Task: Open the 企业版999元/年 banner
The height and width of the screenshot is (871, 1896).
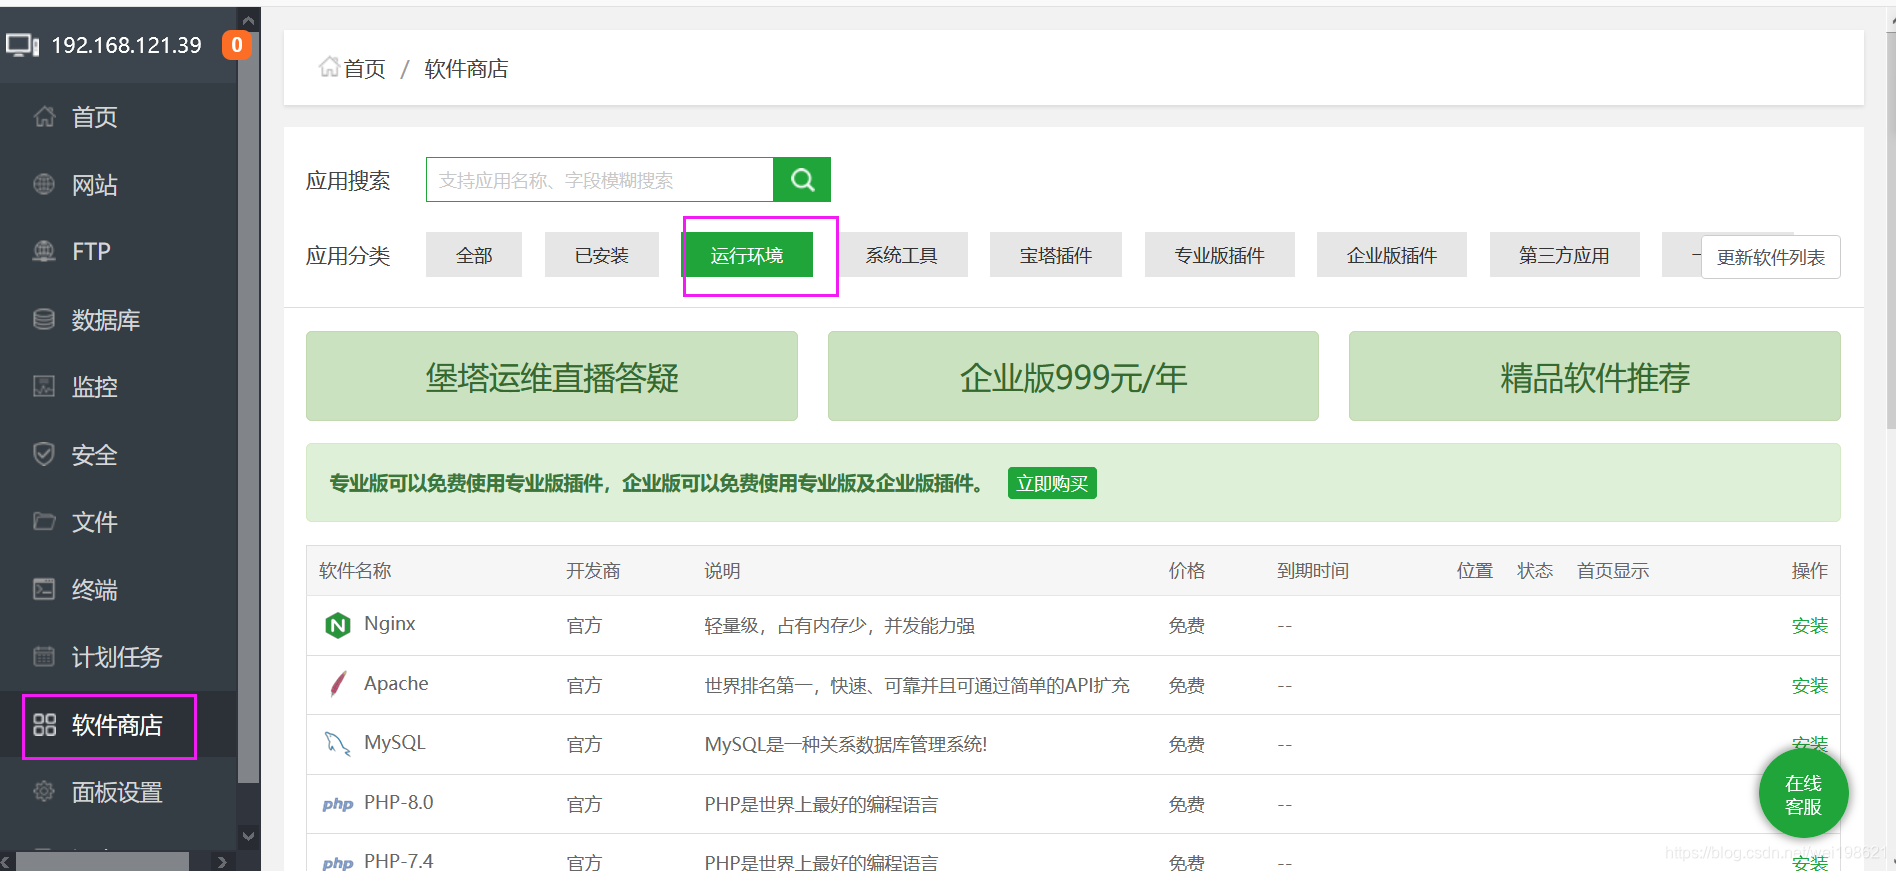Action: [x=1073, y=376]
